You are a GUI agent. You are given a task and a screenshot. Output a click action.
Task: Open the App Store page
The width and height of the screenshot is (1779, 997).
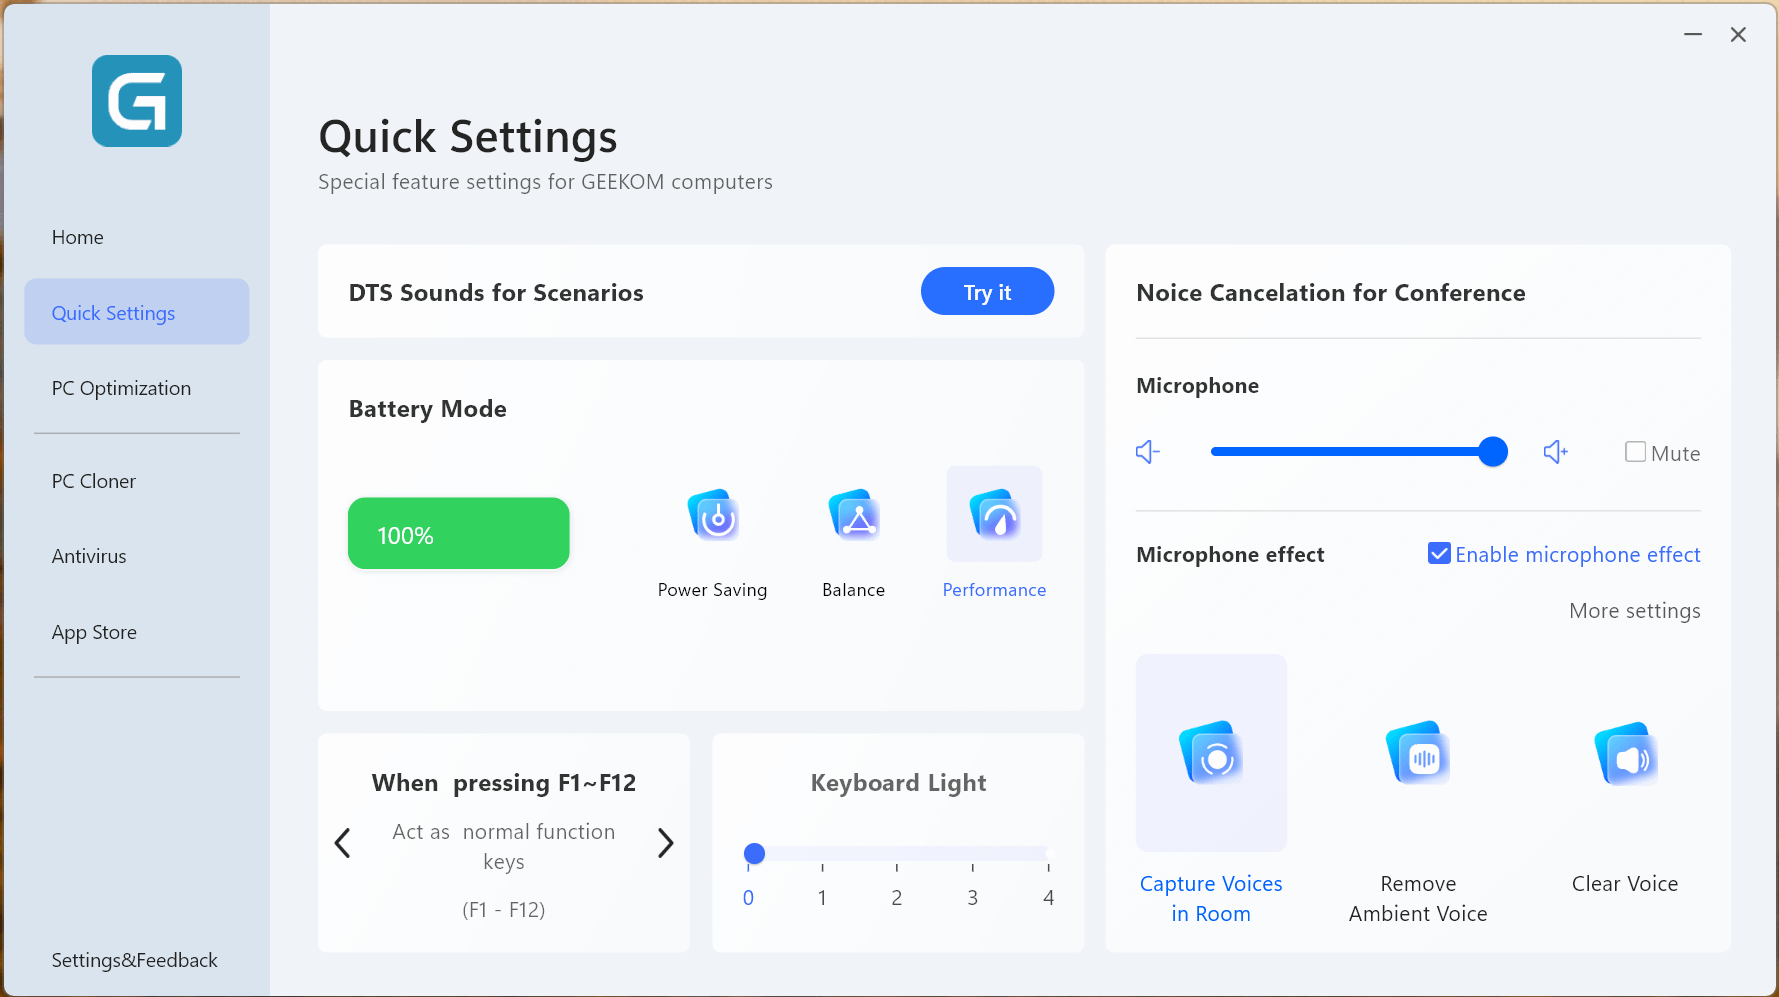pyautogui.click(x=94, y=632)
